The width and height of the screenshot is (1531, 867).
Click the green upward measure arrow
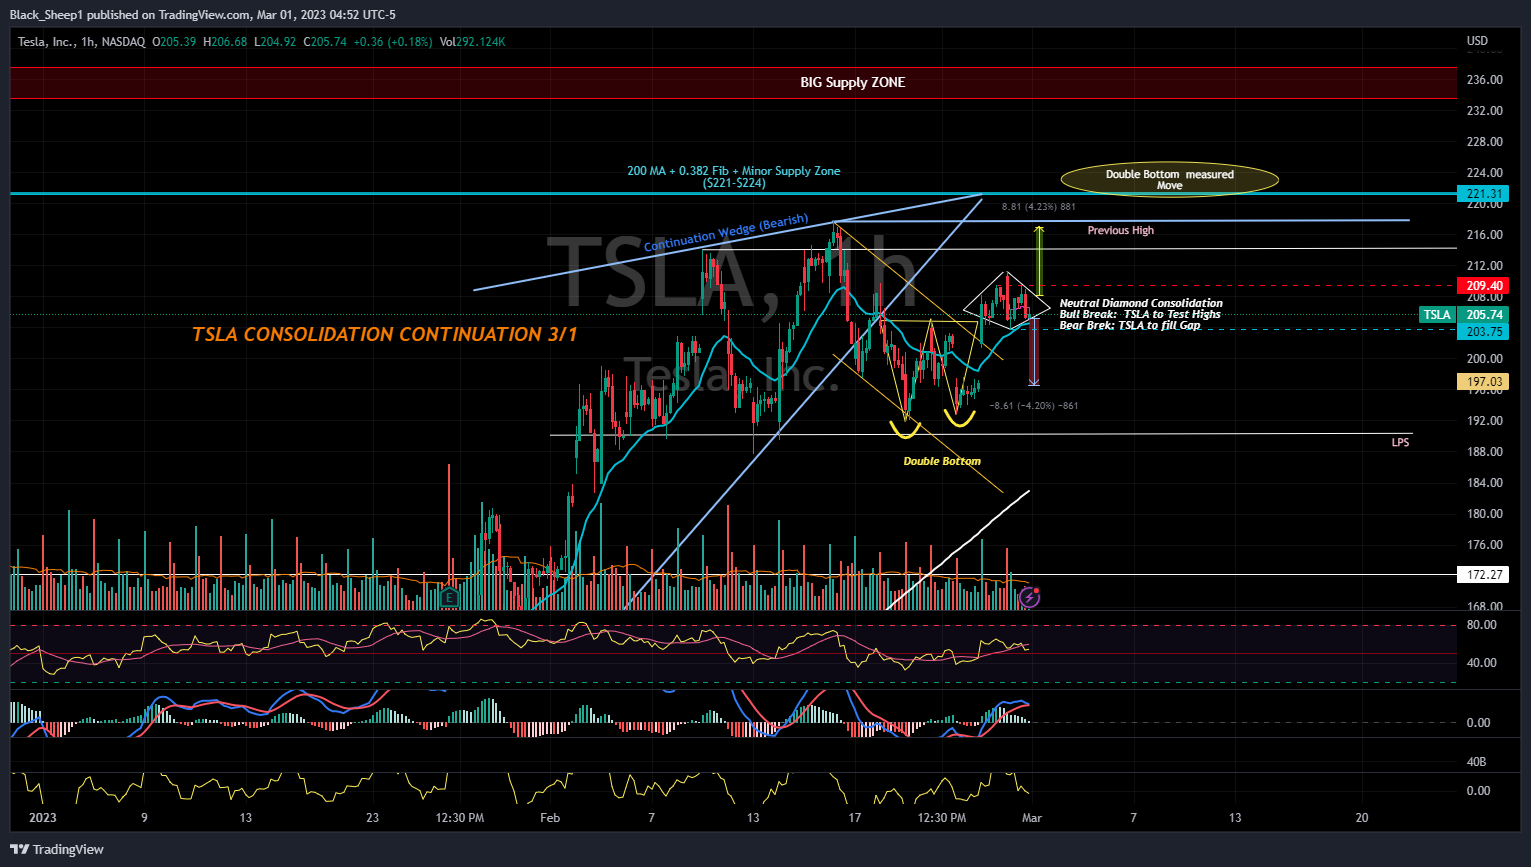[1039, 260]
